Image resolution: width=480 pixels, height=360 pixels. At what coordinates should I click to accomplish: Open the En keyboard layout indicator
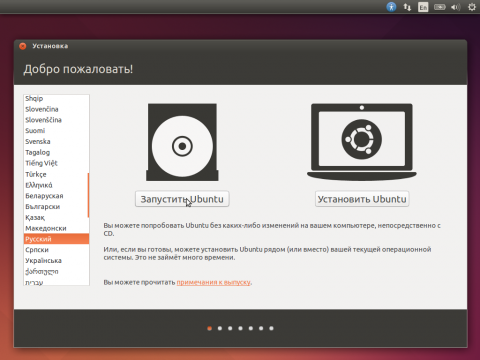click(x=423, y=7)
